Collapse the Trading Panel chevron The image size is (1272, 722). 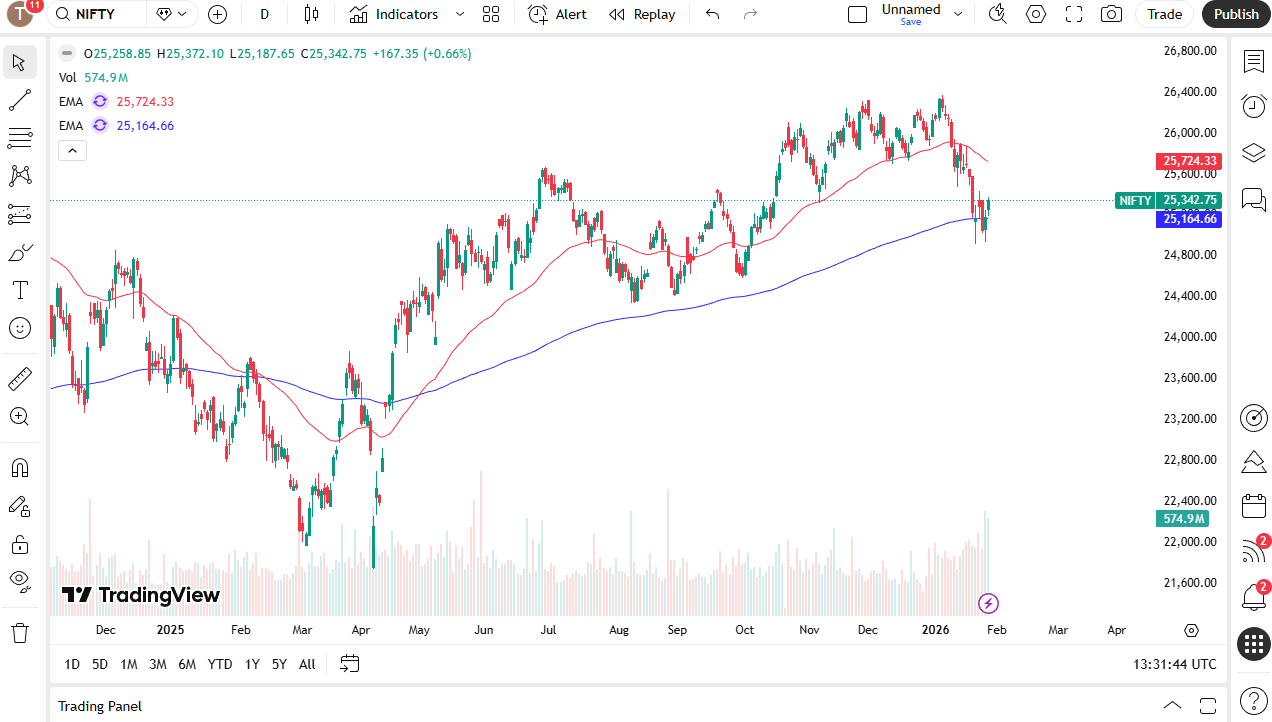pyautogui.click(x=1173, y=706)
